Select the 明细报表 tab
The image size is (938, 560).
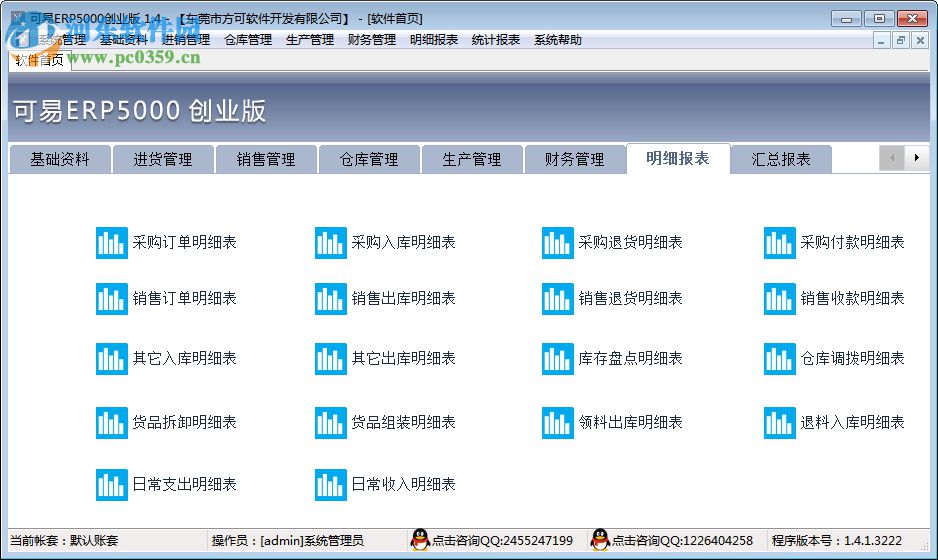(x=678, y=159)
